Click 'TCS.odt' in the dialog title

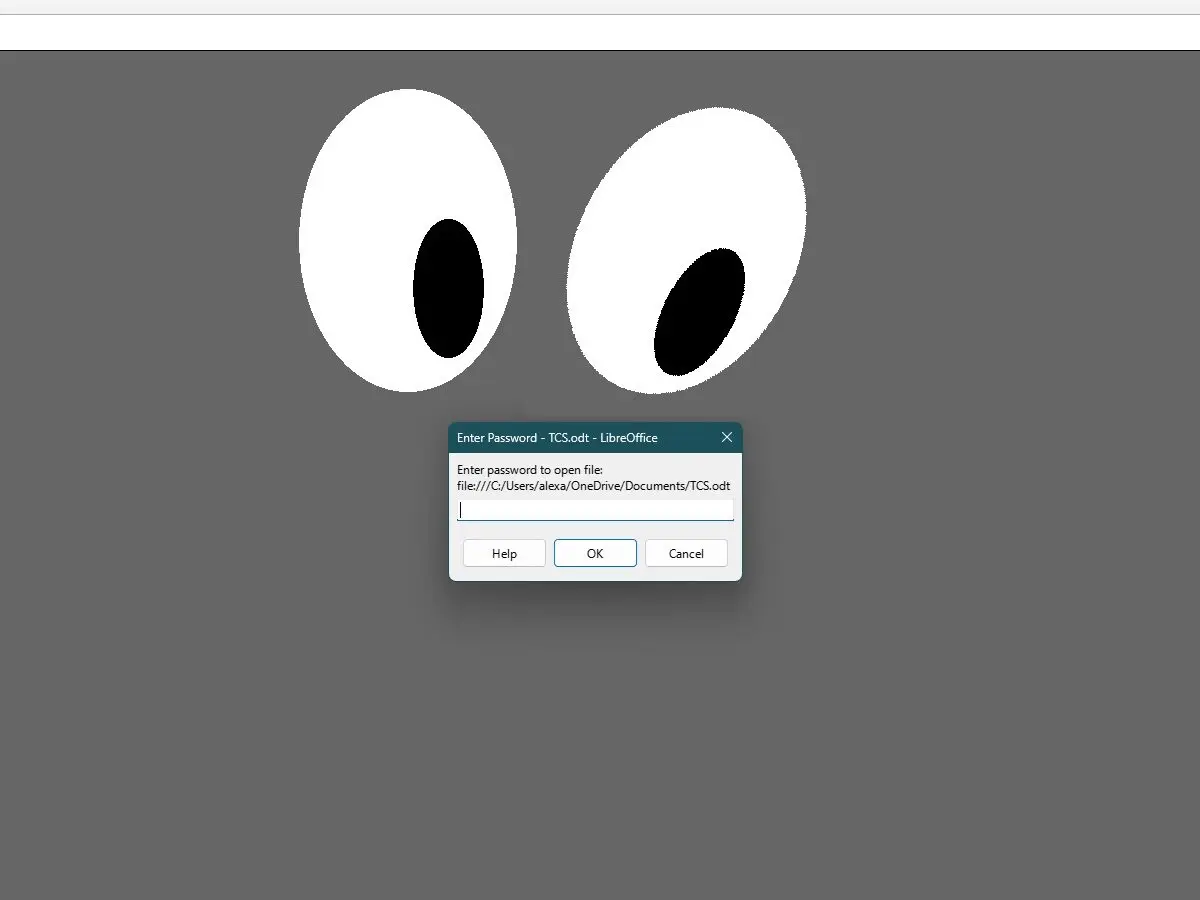pos(570,438)
